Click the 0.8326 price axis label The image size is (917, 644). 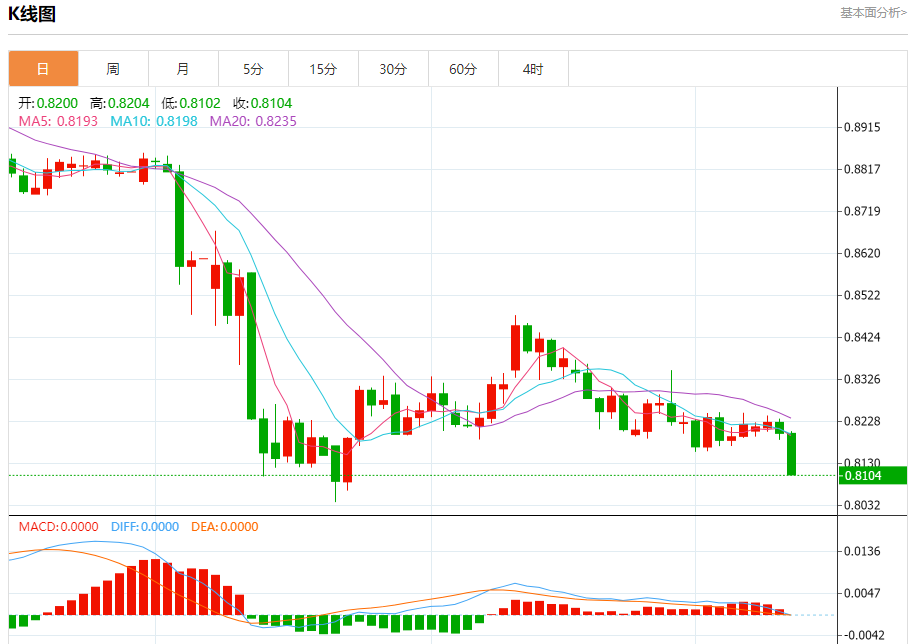(862, 380)
